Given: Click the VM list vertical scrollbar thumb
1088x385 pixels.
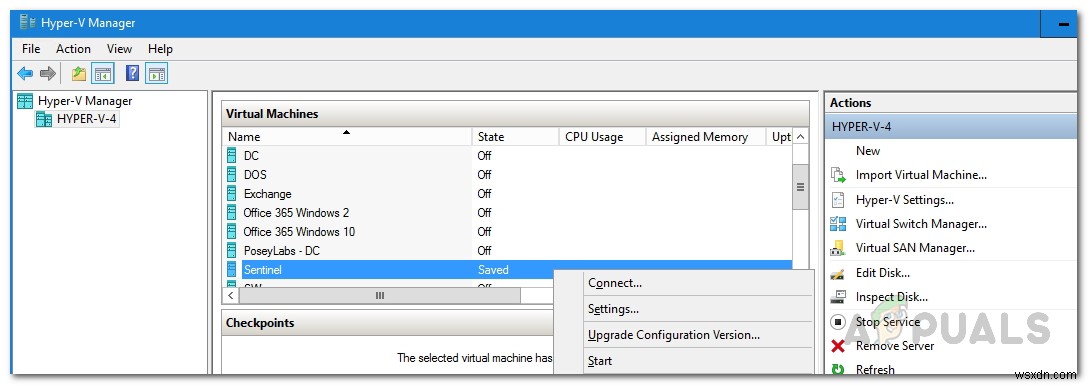Looking at the screenshot, I should pyautogui.click(x=800, y=187).
